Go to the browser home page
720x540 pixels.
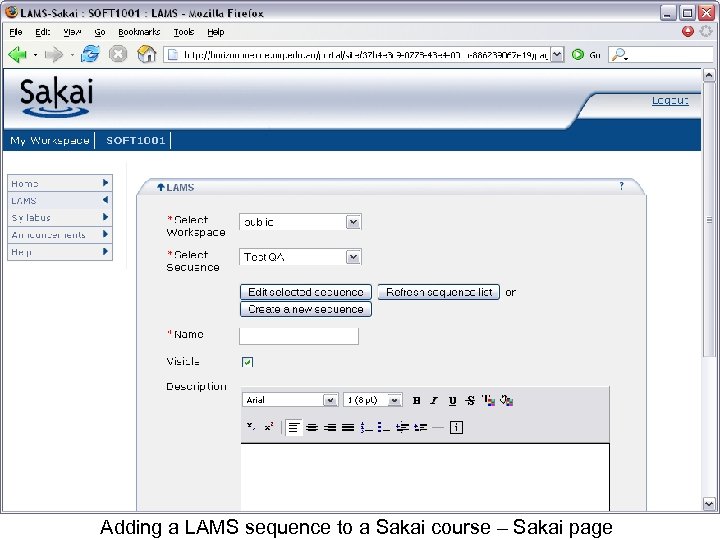point(146,54)
